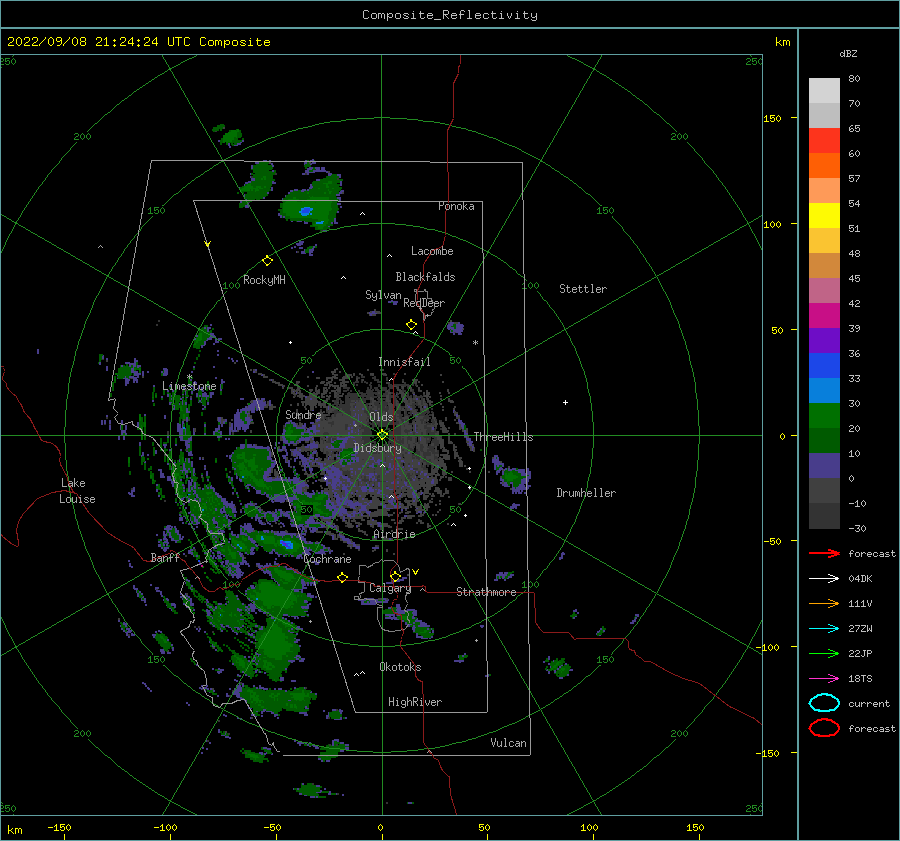Click the yellow diamond marker south of Cochrane
900x841 pixels.
point(342,578)
